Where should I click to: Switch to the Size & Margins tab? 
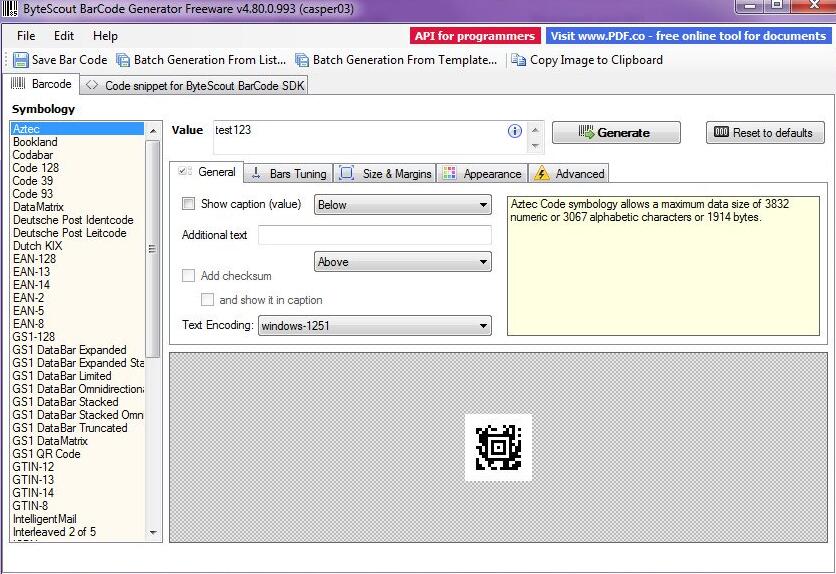point(385,173)
